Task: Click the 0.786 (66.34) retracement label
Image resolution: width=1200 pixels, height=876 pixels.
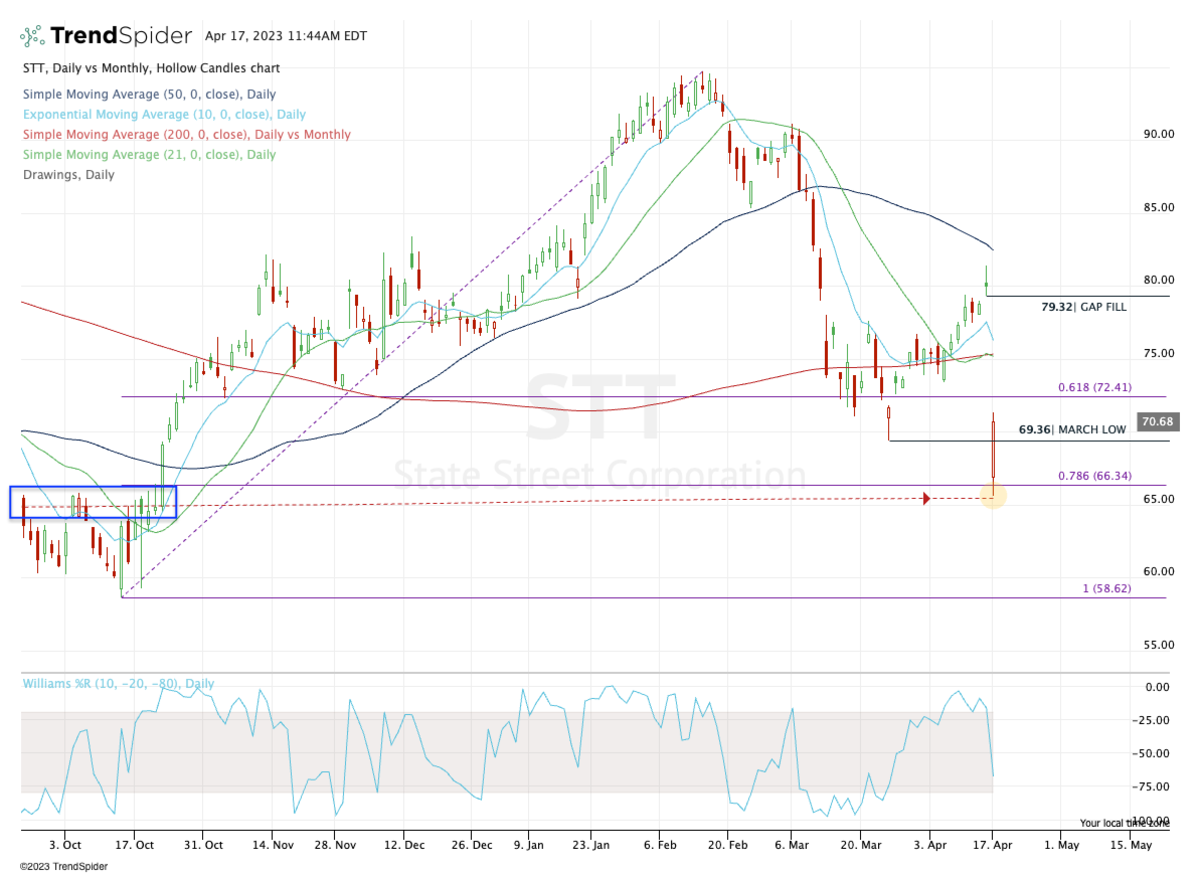Action: coord(1094,475)
